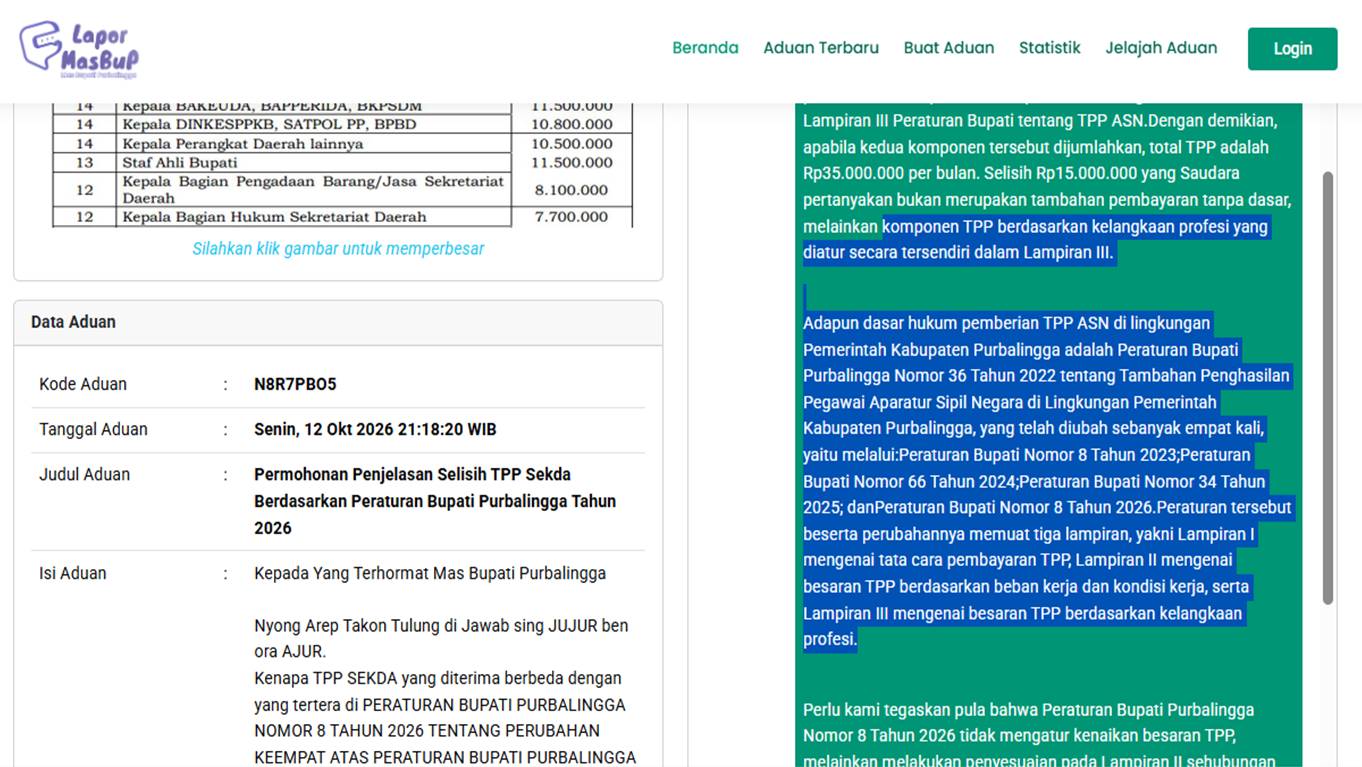View the Statistik page

click(1050, 48)
